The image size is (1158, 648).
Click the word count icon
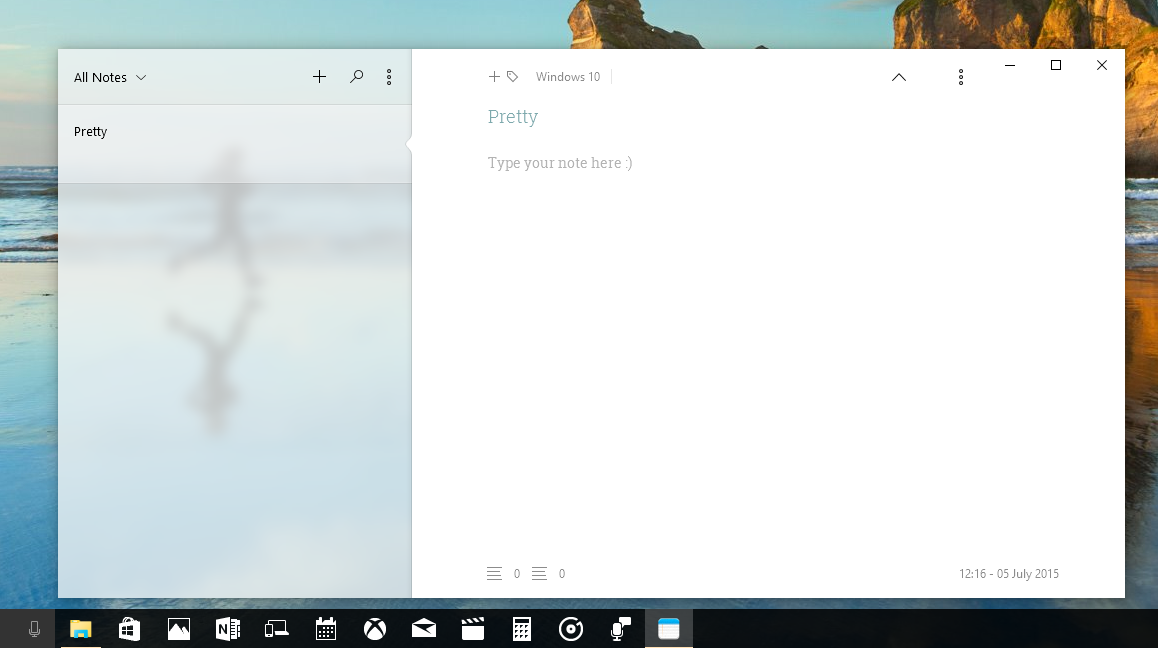pos(494,573)
